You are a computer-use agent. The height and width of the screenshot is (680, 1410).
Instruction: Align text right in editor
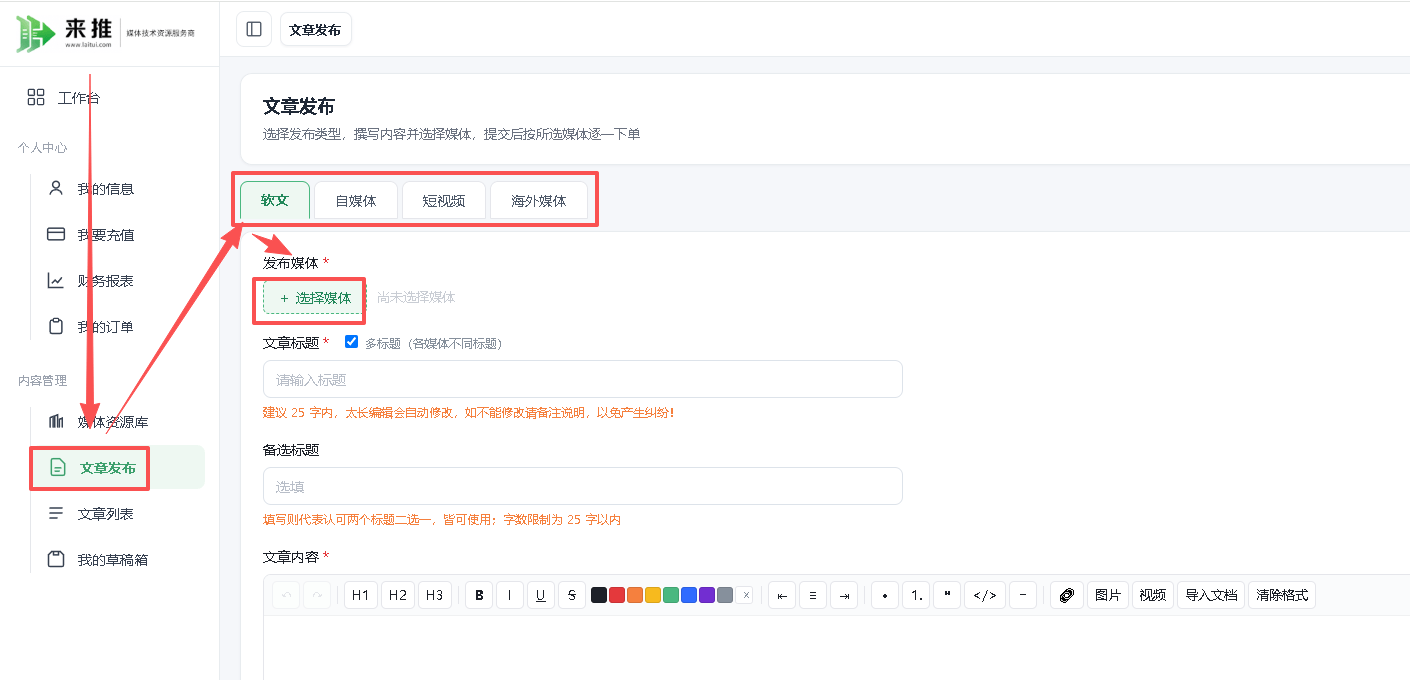(x=844, y=595)
